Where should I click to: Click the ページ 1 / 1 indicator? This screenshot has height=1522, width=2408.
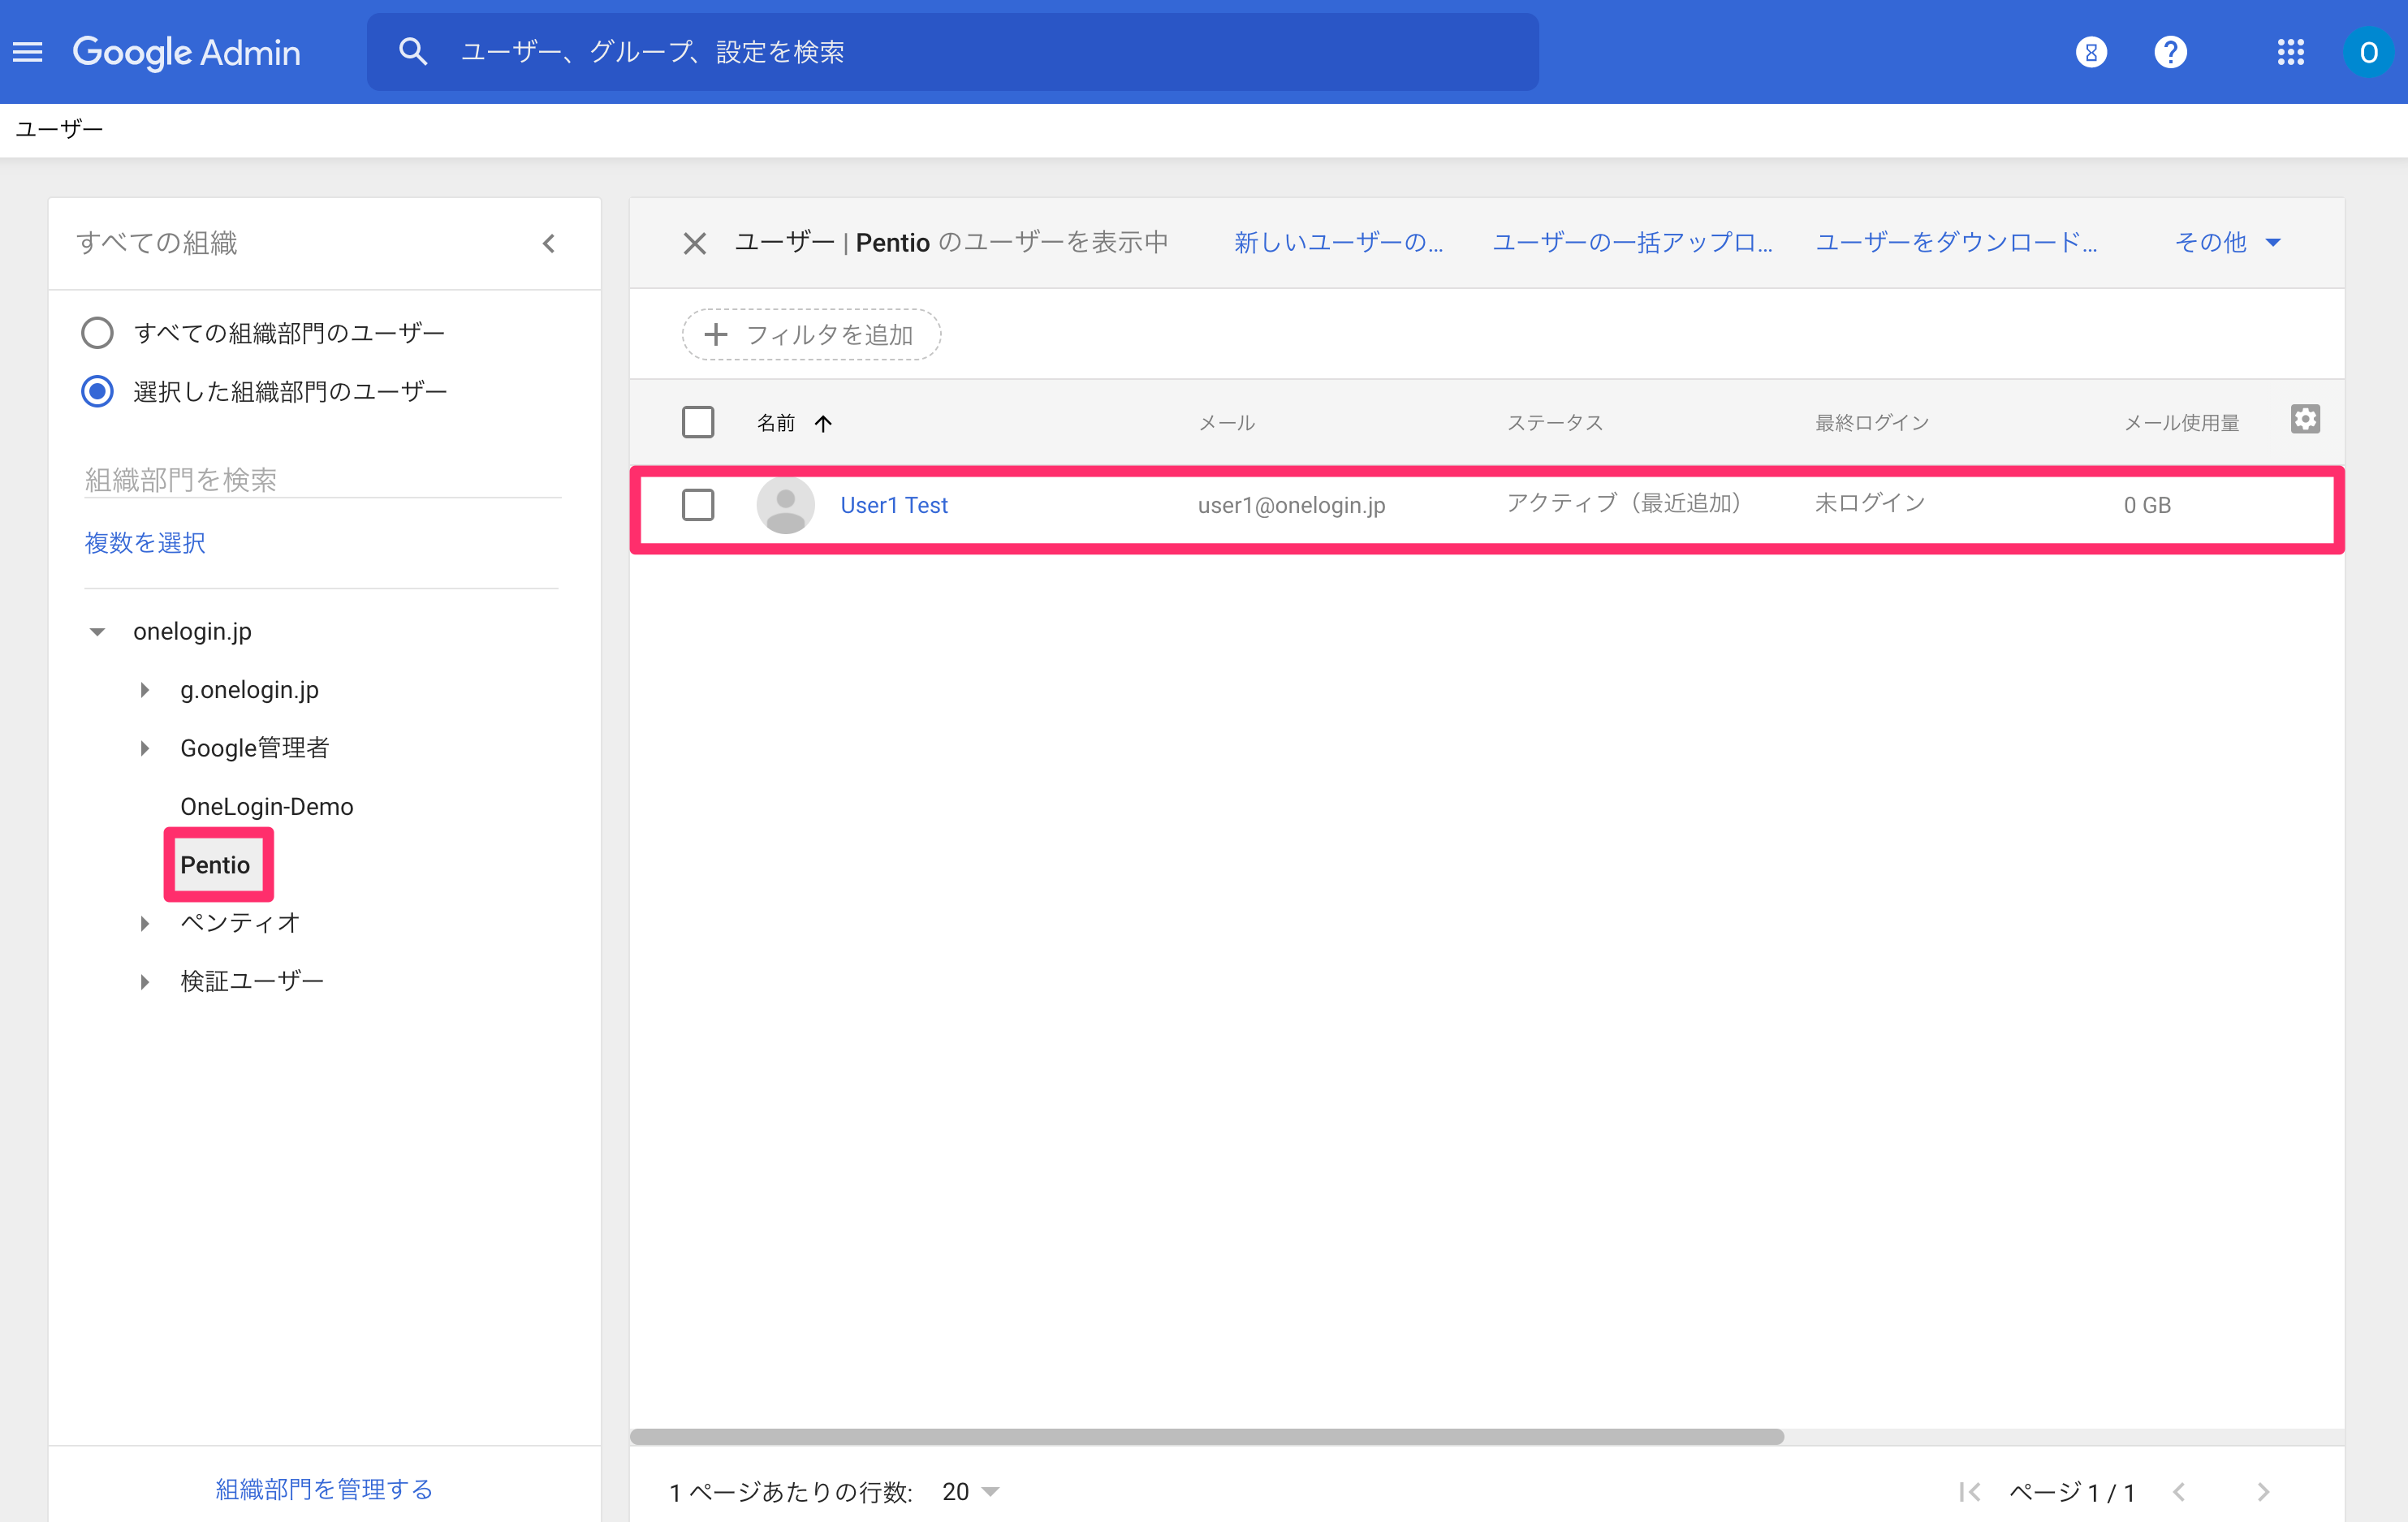2072,1492
